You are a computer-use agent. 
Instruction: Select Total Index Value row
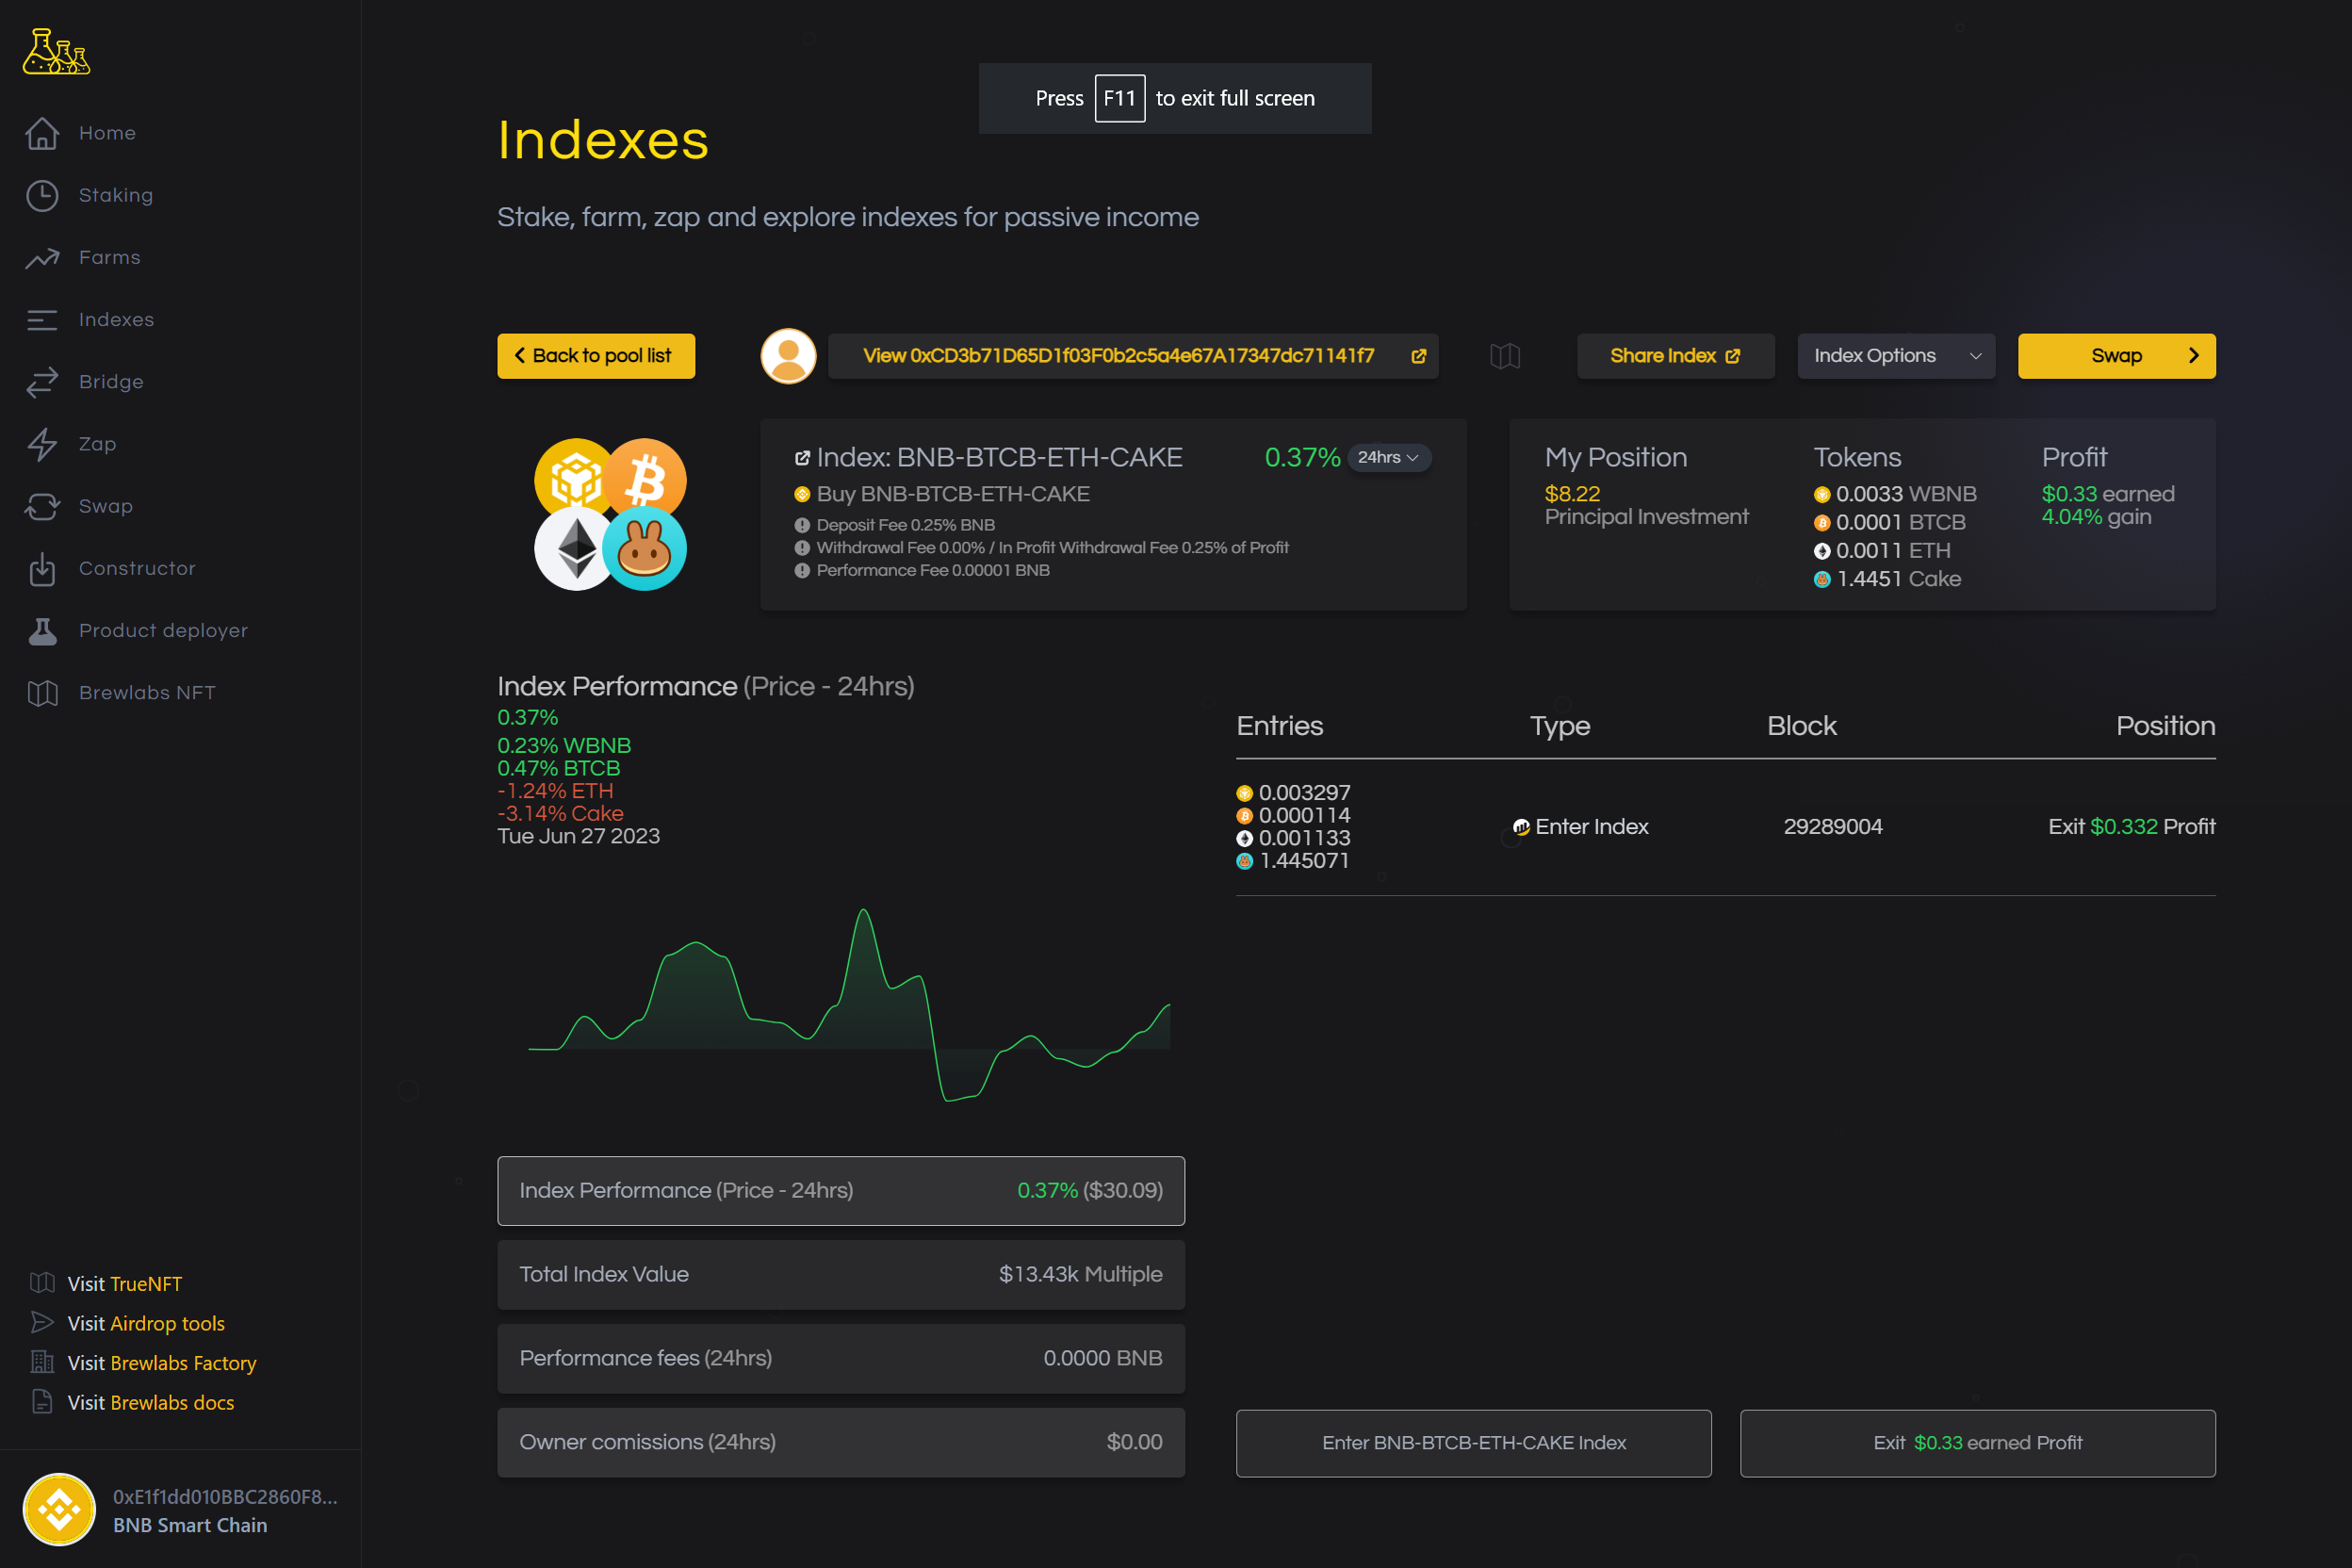pyautogui.click(x=841, y=1275)
